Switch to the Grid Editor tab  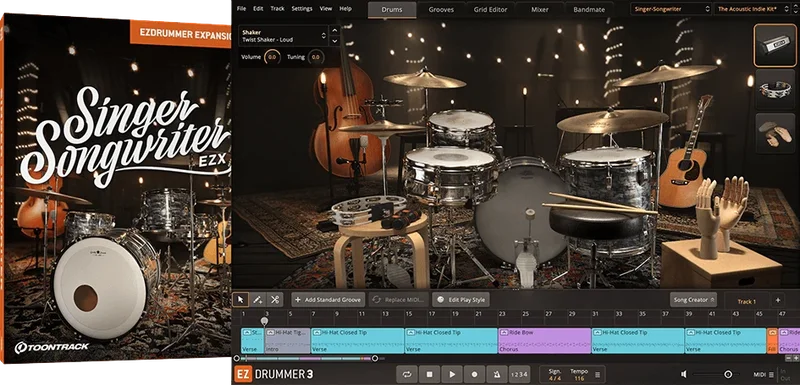coord(490,10)
